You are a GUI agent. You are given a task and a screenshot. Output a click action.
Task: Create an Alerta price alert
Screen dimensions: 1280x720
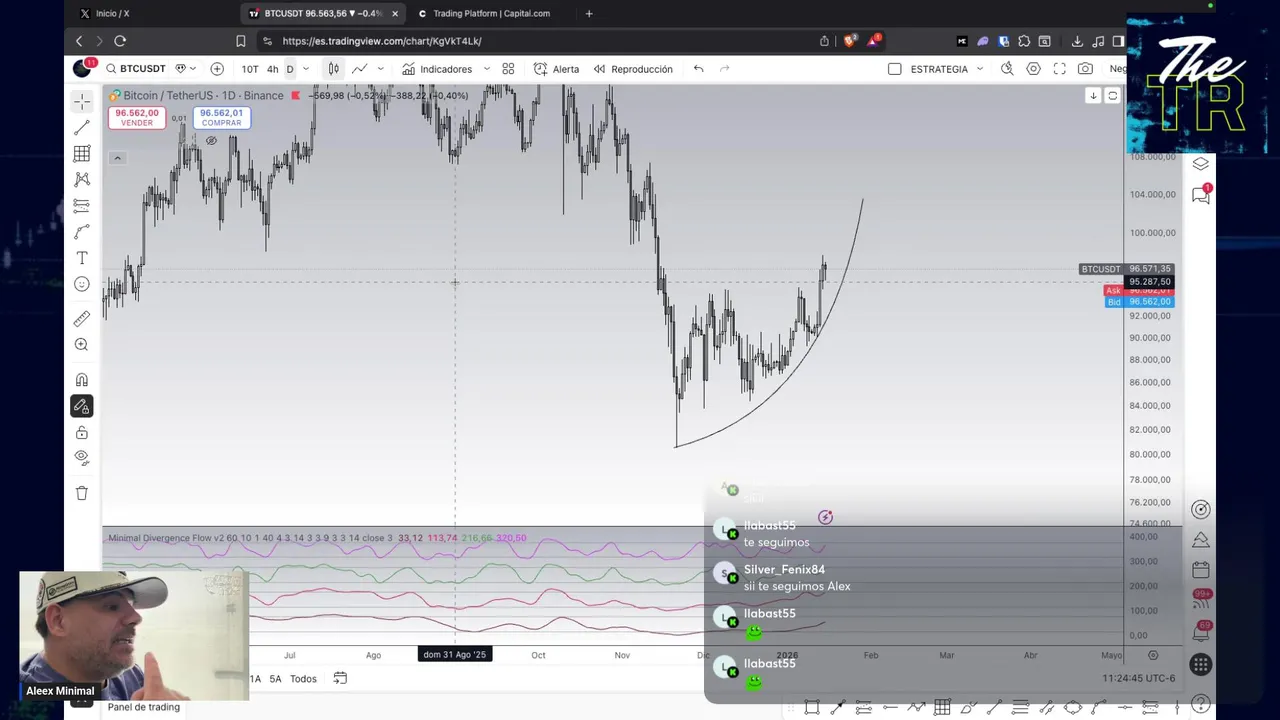pos(556,69)
